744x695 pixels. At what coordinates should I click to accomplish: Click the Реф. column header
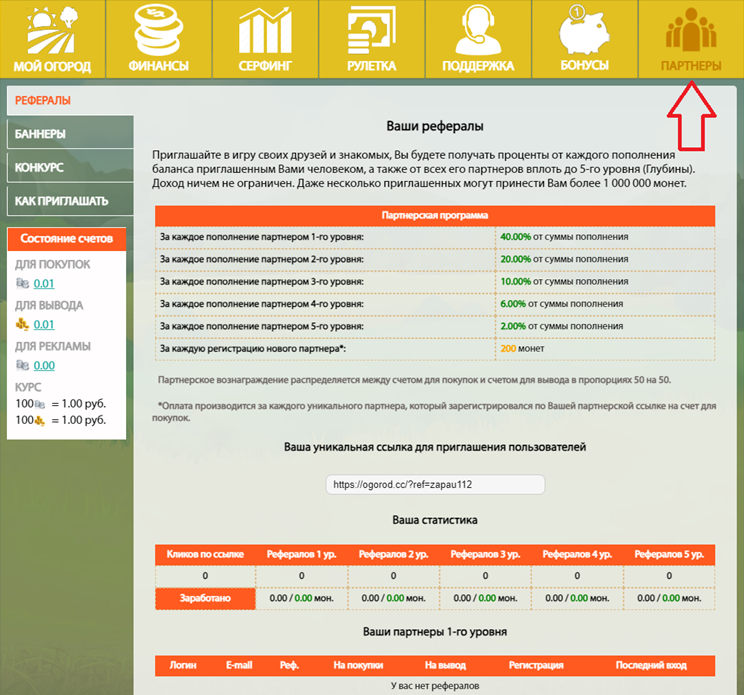289,665
